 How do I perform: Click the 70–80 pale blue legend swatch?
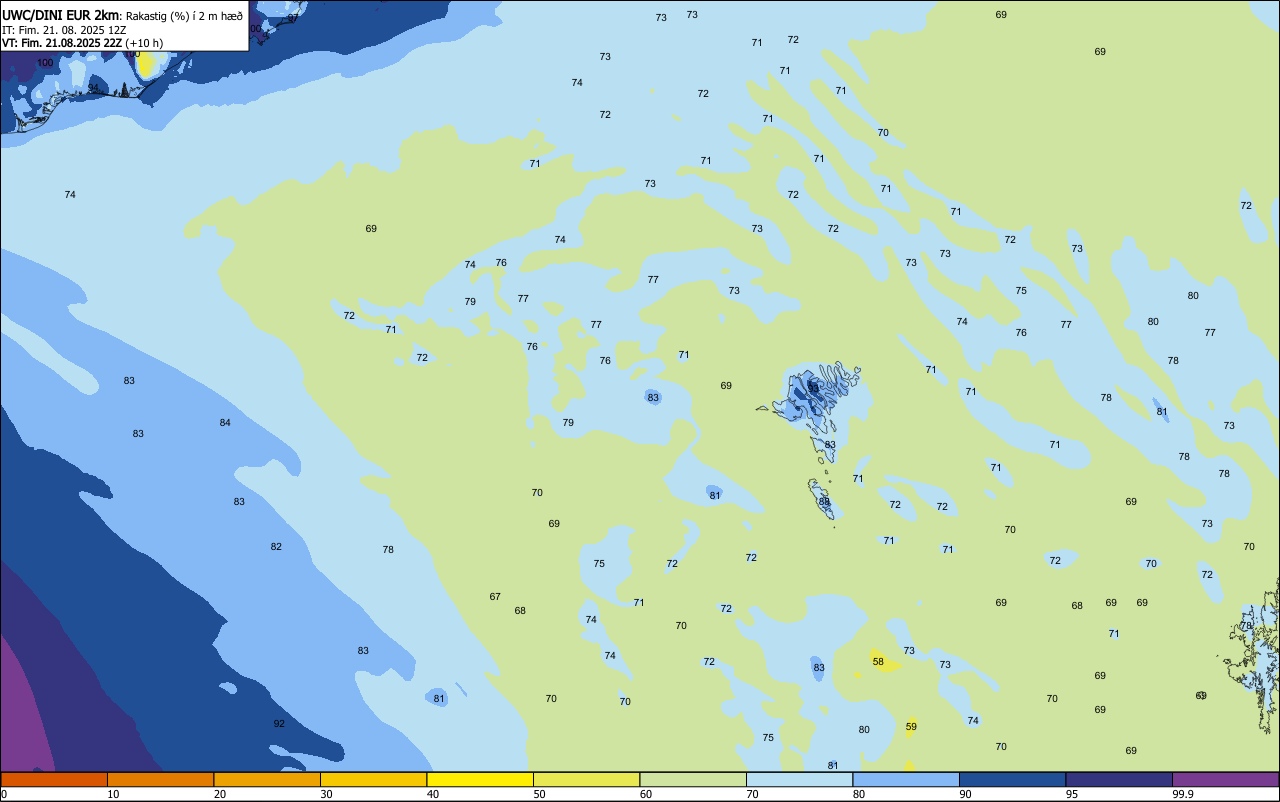coord(799,779)
